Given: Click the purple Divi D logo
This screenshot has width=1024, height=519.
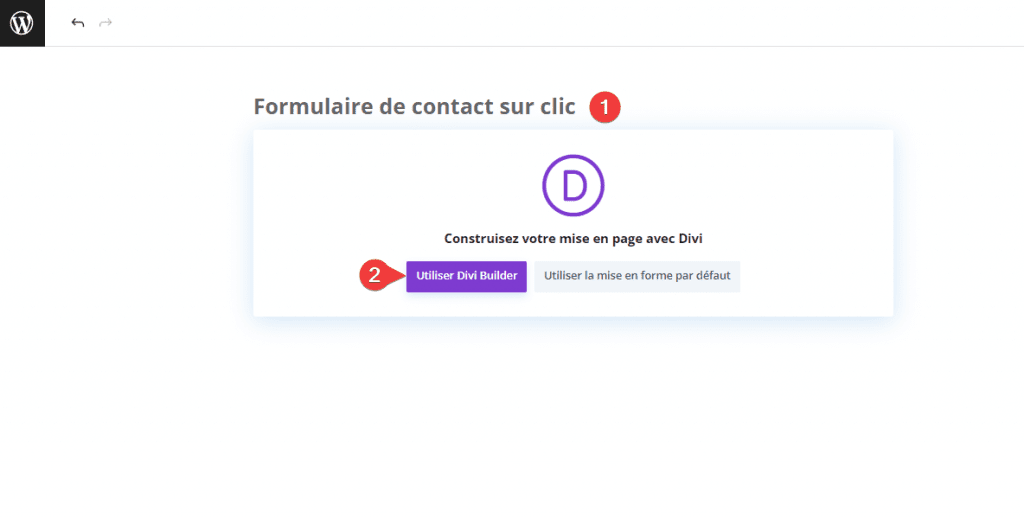Looking at the screenshot, I should [573, 185].
